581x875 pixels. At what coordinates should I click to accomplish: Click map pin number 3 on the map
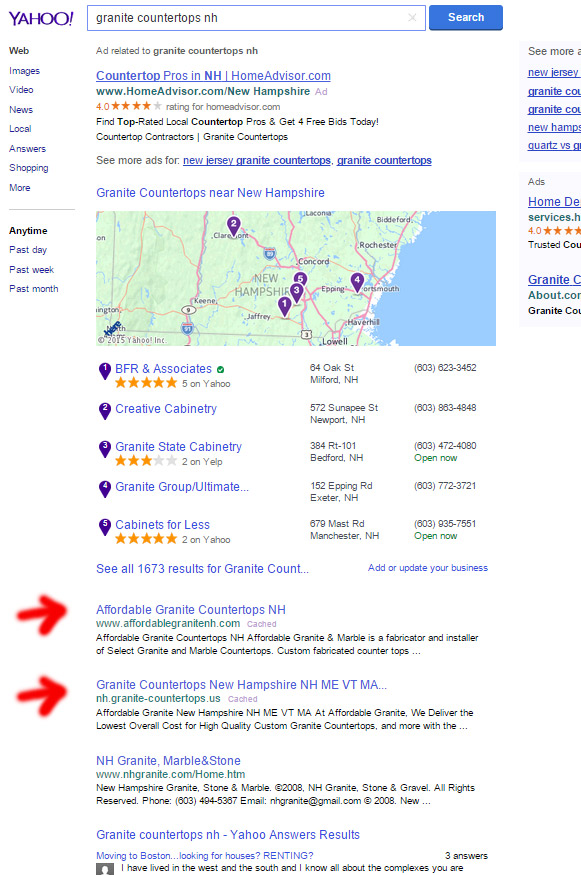[x=296, y=292]
